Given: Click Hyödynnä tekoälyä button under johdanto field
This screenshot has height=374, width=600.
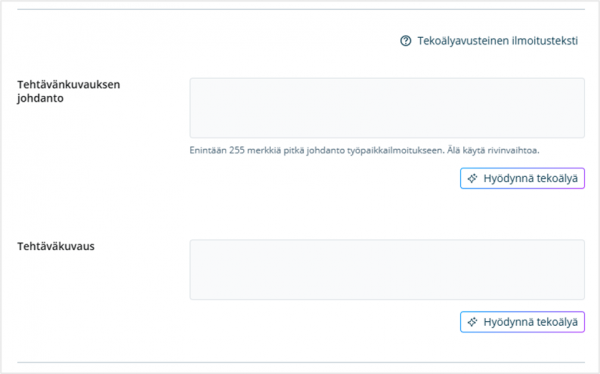Looking at the screenshot, I should [522, 178].
